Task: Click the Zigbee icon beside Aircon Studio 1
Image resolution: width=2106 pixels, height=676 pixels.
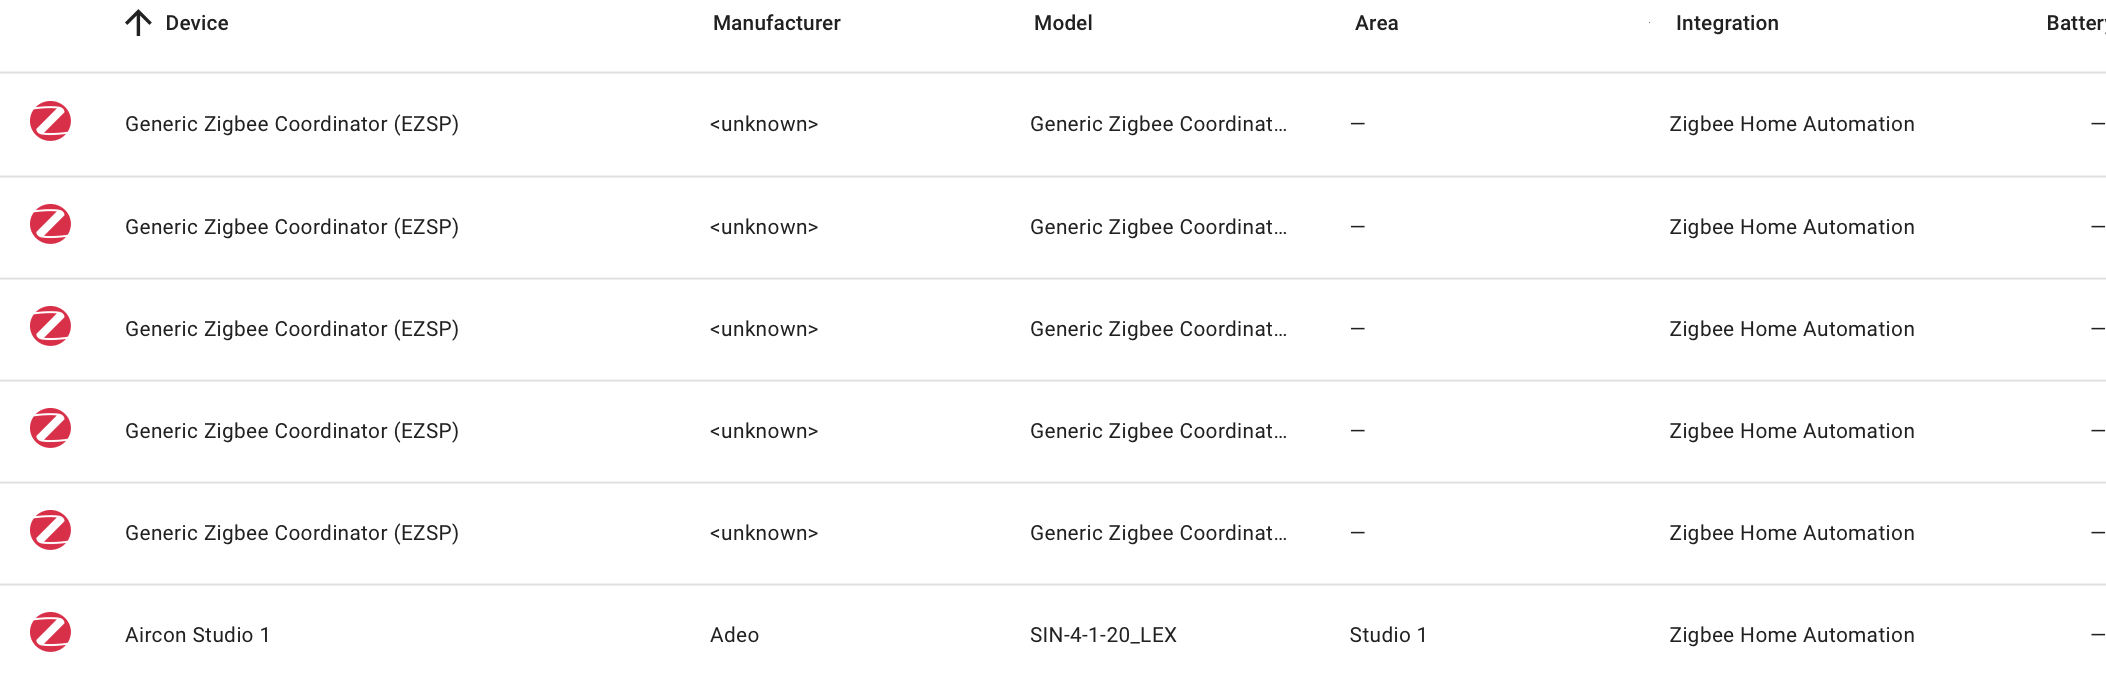Action: click(x=50, y=633)
